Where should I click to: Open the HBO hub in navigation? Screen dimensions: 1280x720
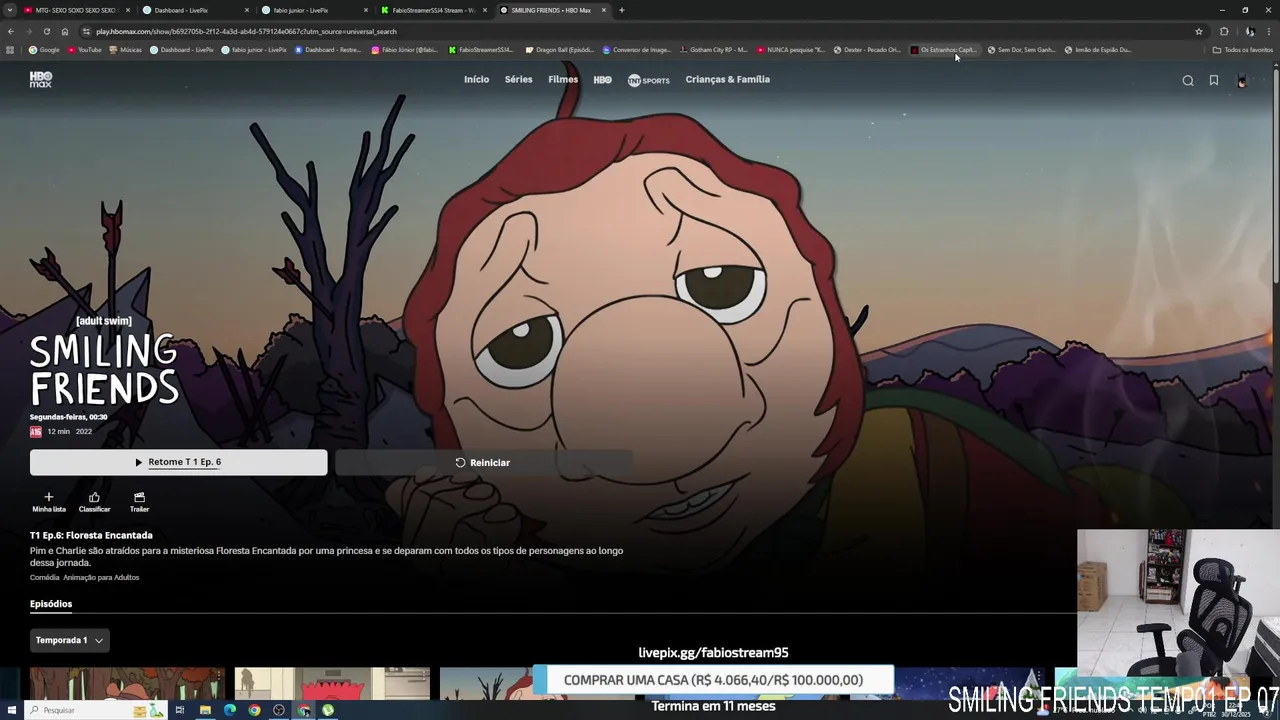coord(602,80)
